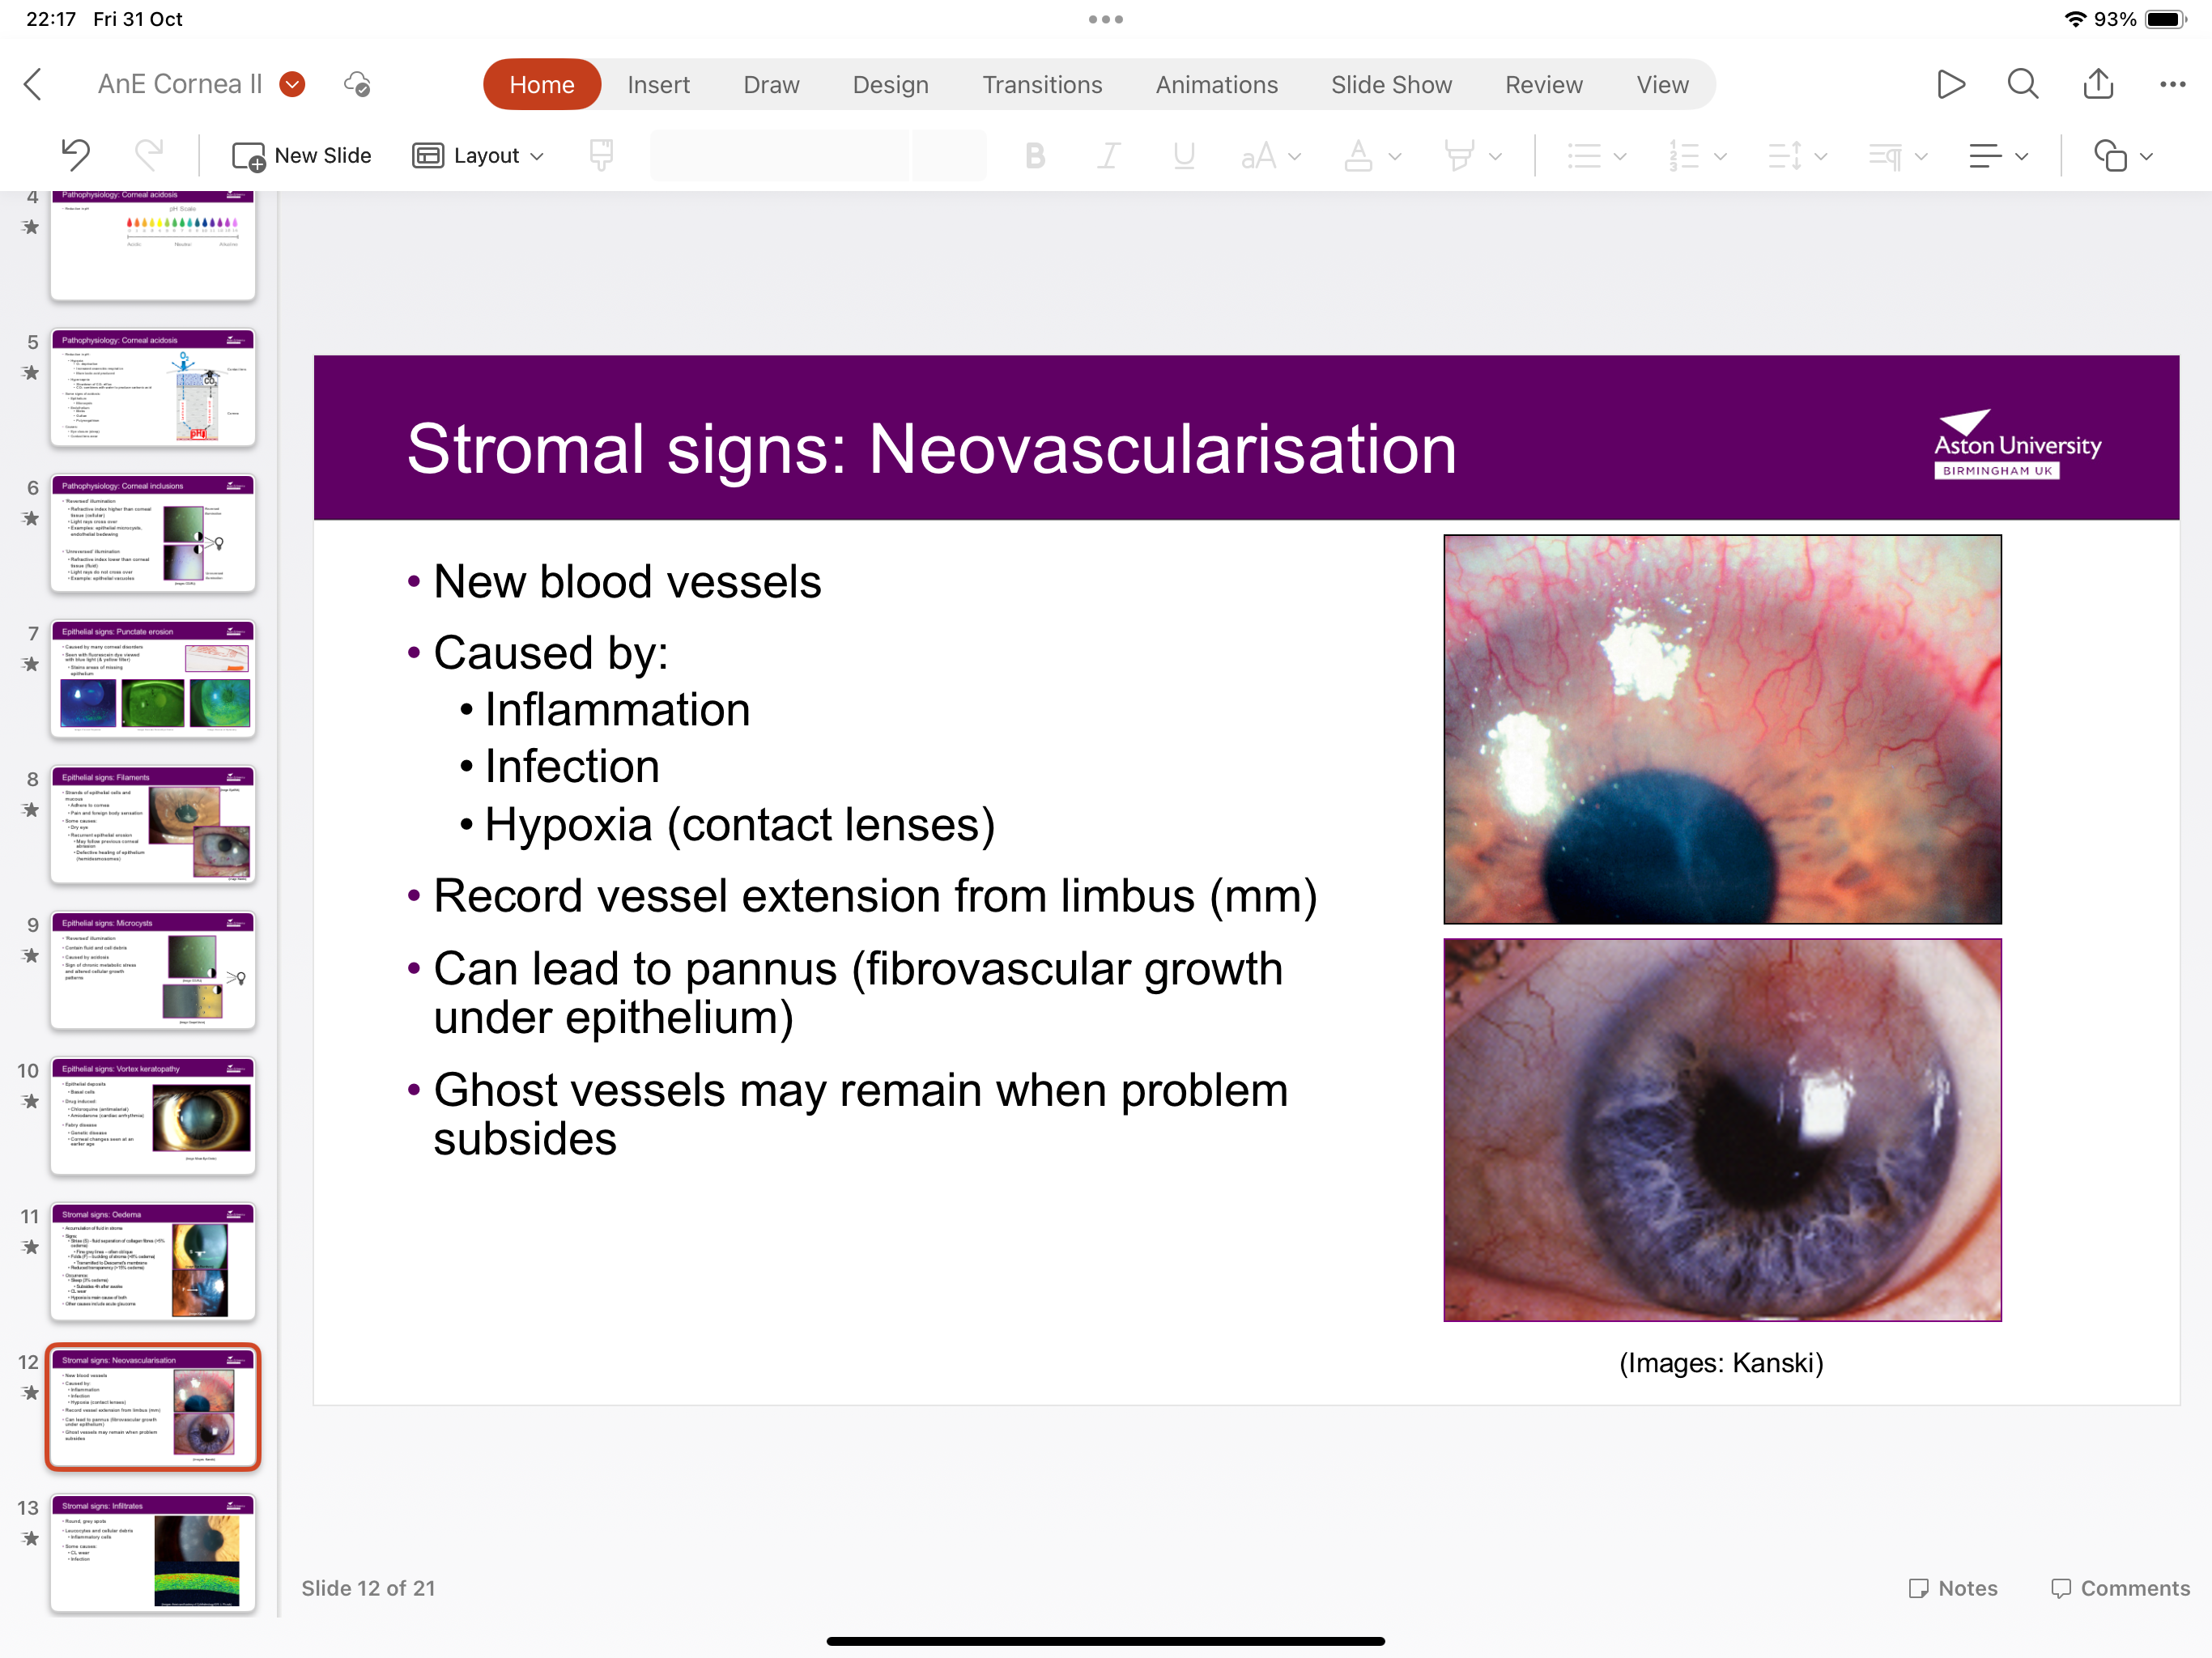2212x1658 pixels.
Task: Select slide 8 thumbnail in the sidebar
Action: [x=152, y=825]
